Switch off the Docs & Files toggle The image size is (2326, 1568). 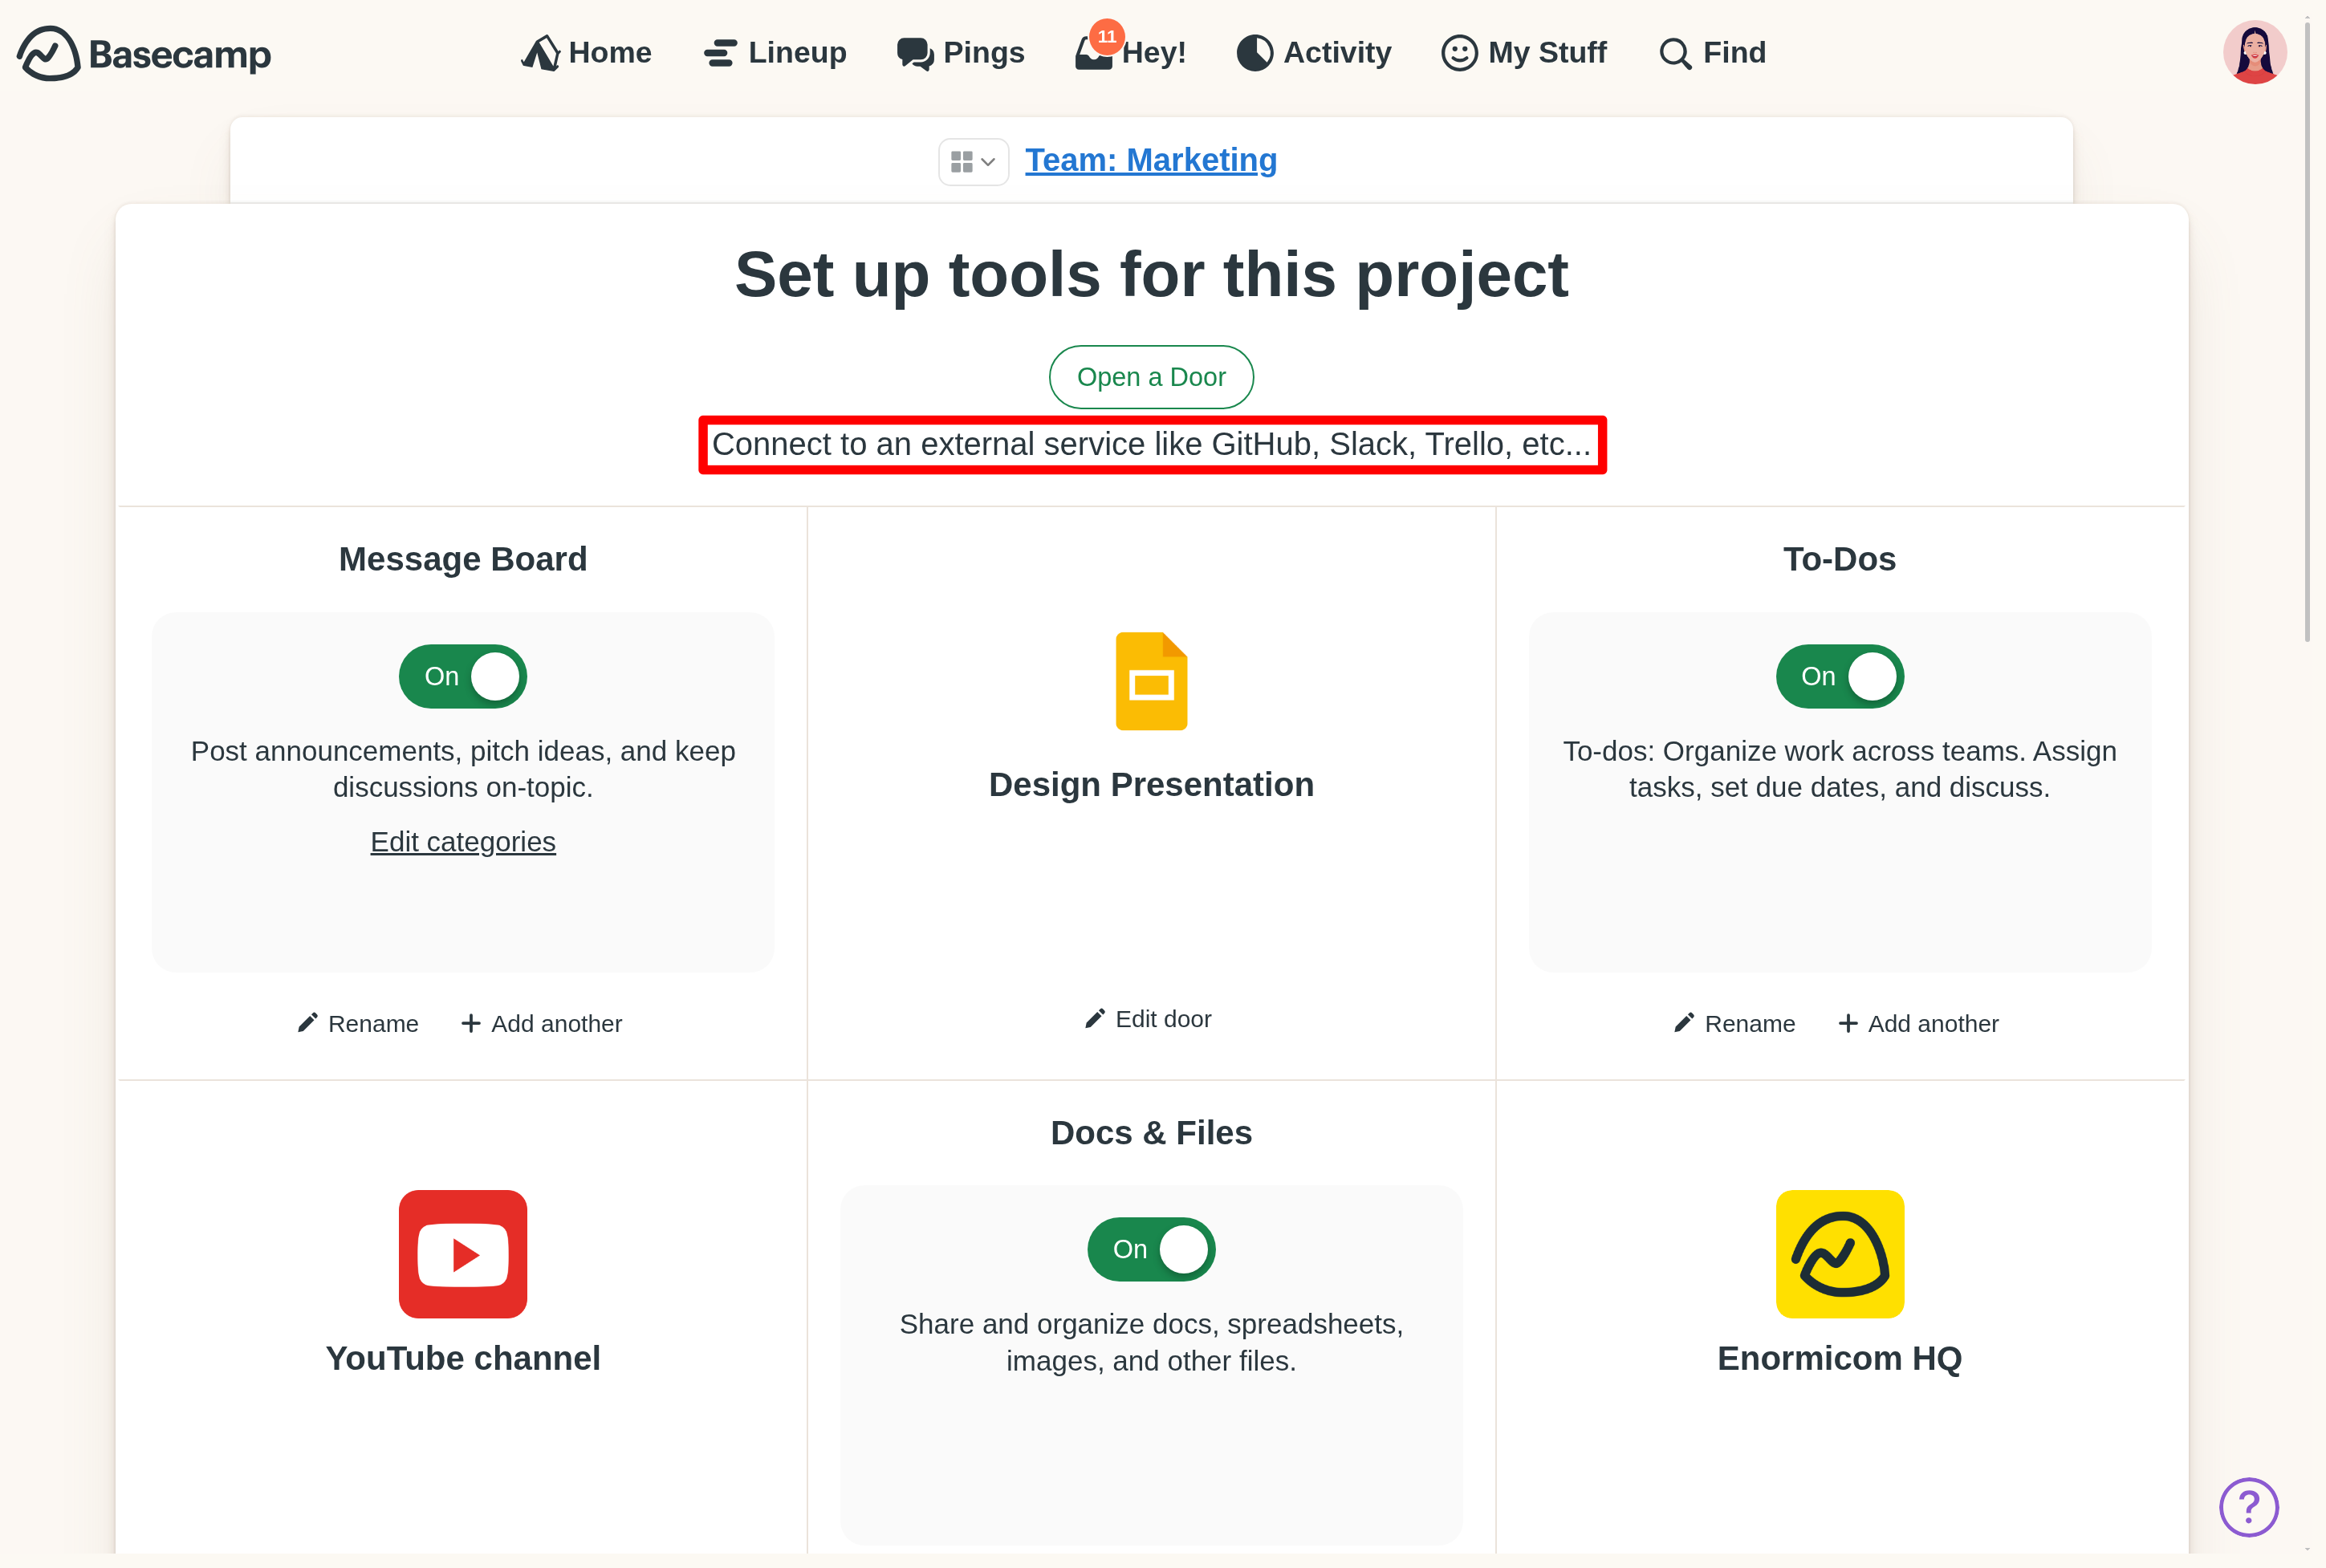[x=1151, y=1248]
